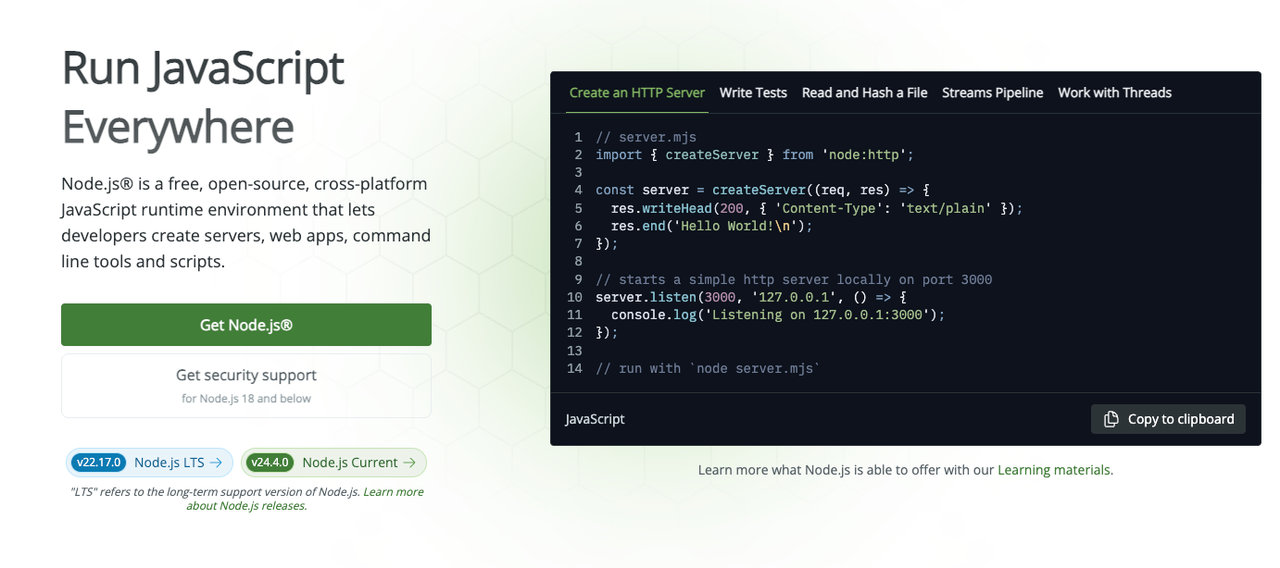1280x568 pixels.
Task: Copy the code sample to the clipboard
Action: click(x=1168, y=419)
